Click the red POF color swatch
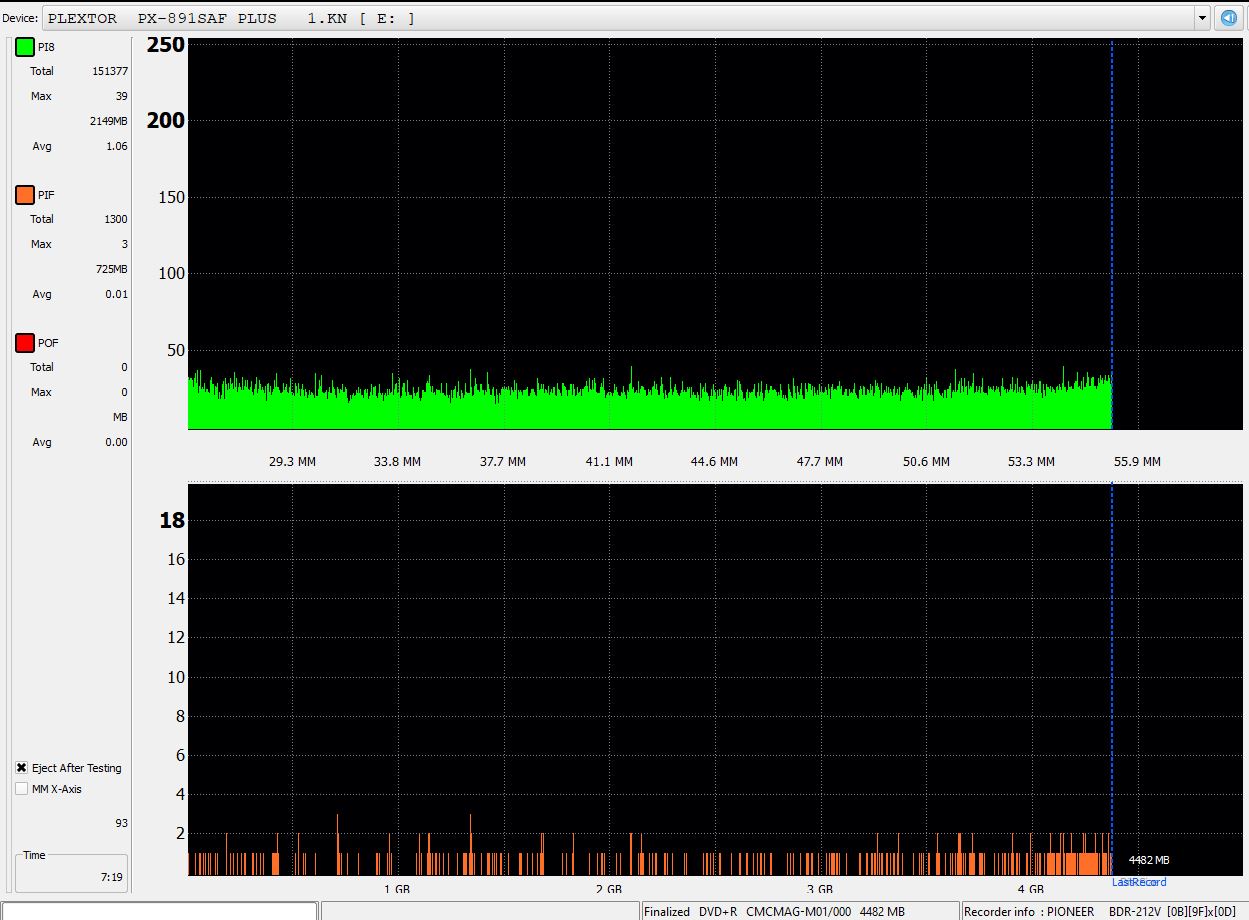This screenshot has width=1249, height=920. [x=25, y=343]
